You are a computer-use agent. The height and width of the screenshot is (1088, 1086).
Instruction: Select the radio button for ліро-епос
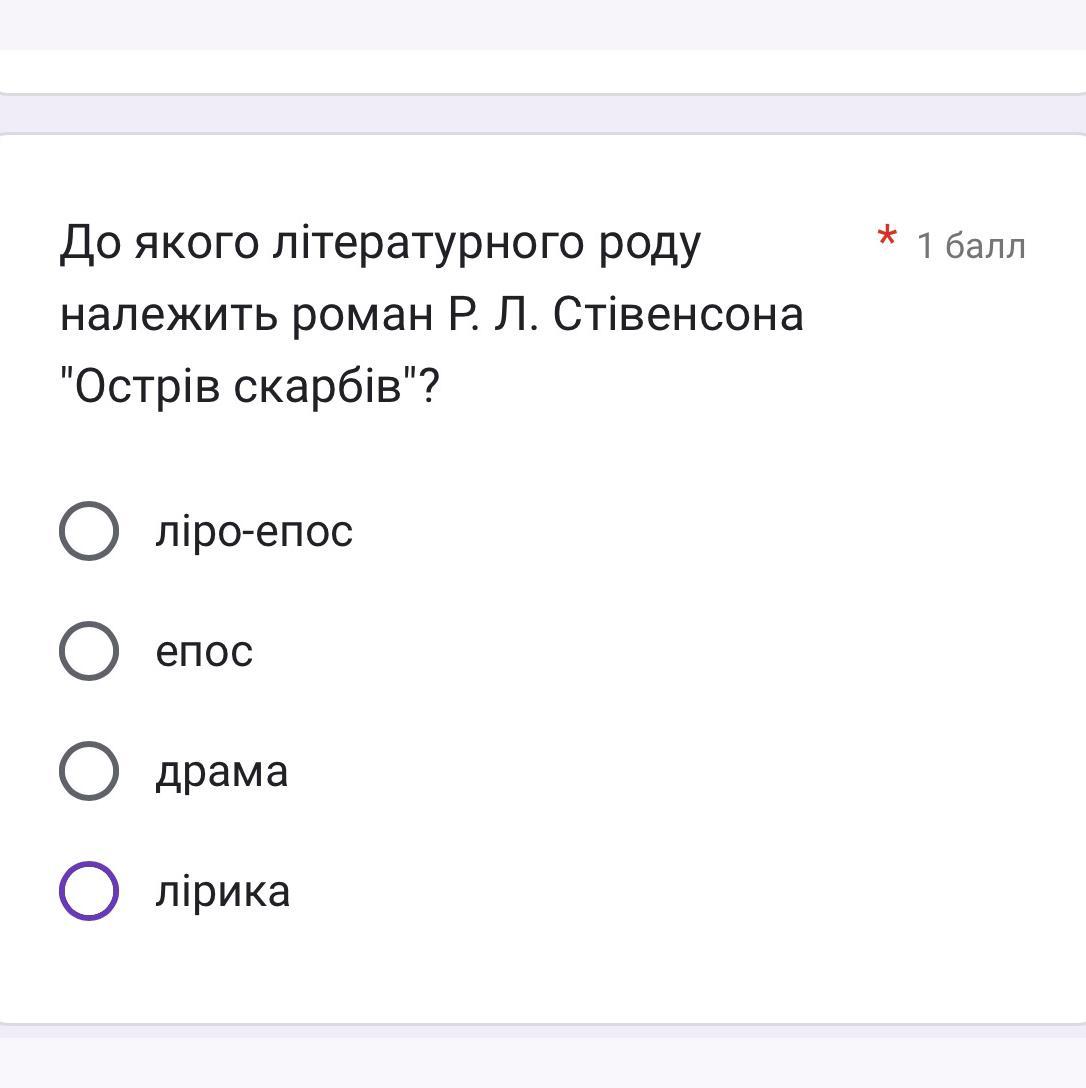tap(89, 531)
